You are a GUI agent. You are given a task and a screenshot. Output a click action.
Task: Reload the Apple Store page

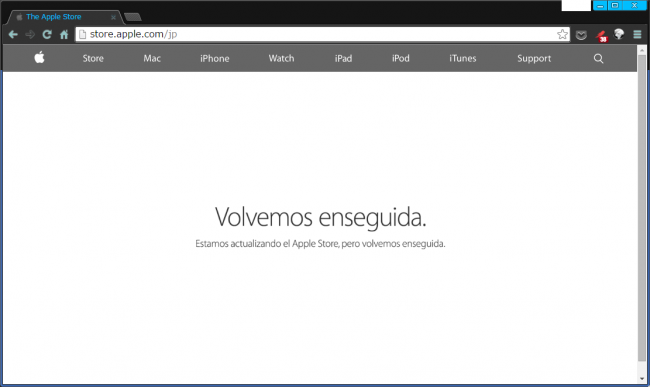47,34
